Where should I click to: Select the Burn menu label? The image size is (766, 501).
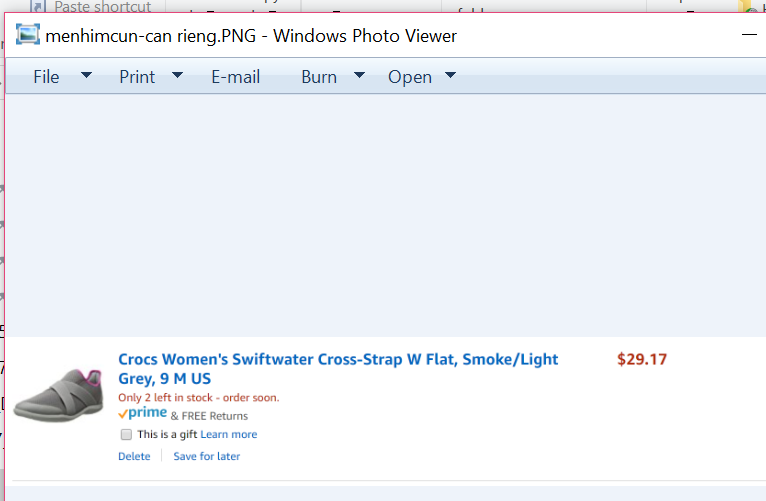tap(319, 77)
